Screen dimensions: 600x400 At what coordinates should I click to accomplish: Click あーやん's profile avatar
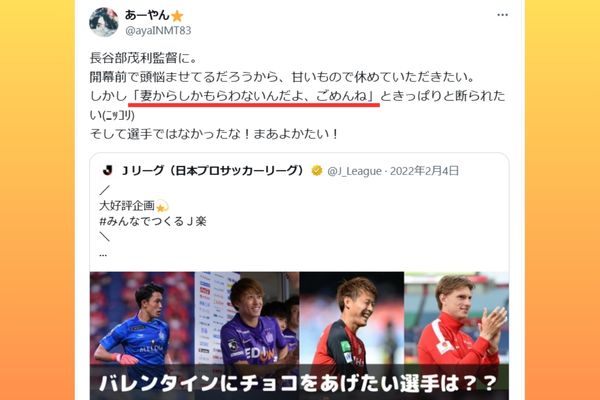[x=104, y=22]
